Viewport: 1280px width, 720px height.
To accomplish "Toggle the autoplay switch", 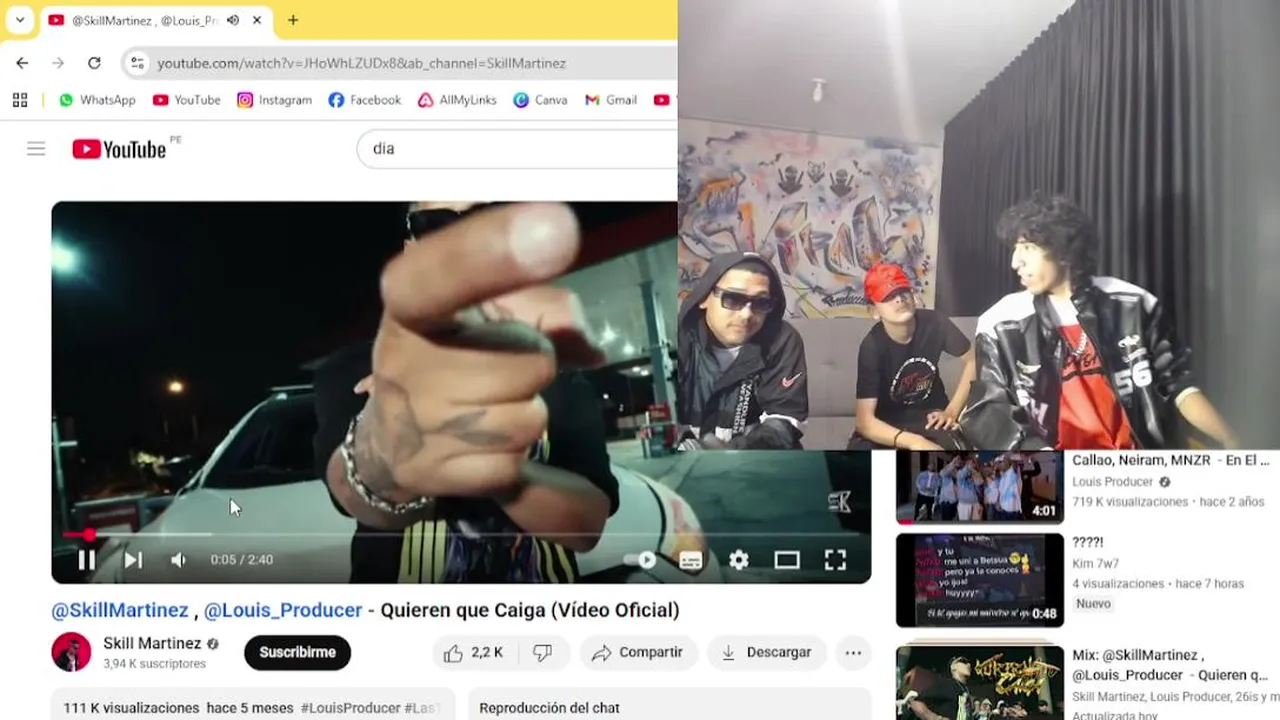I will (641, 560).
